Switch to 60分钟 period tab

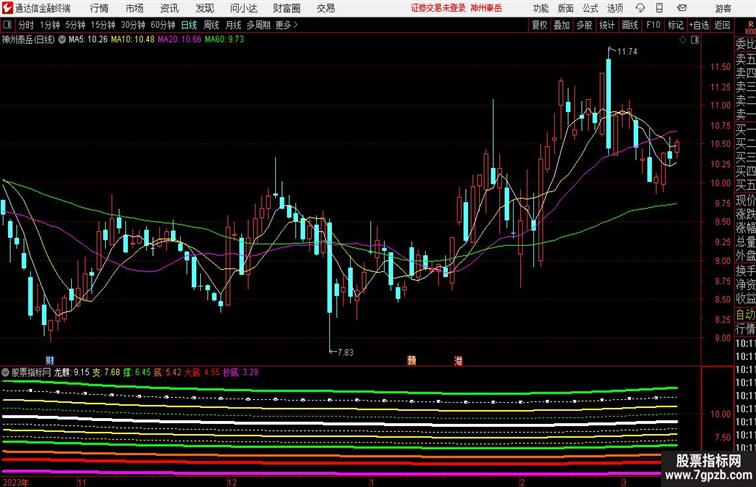click(x=163, y=25)
